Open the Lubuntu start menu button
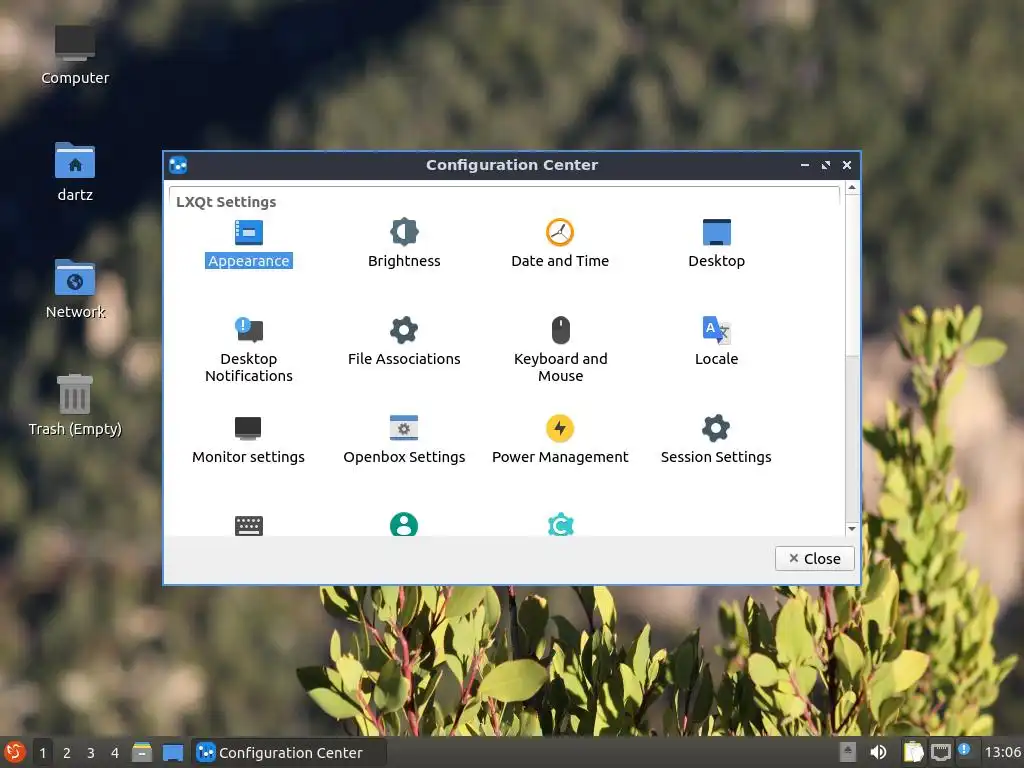Image resolution: width=1024 pixels, height=768 pixels. click(x=14, y=752)
